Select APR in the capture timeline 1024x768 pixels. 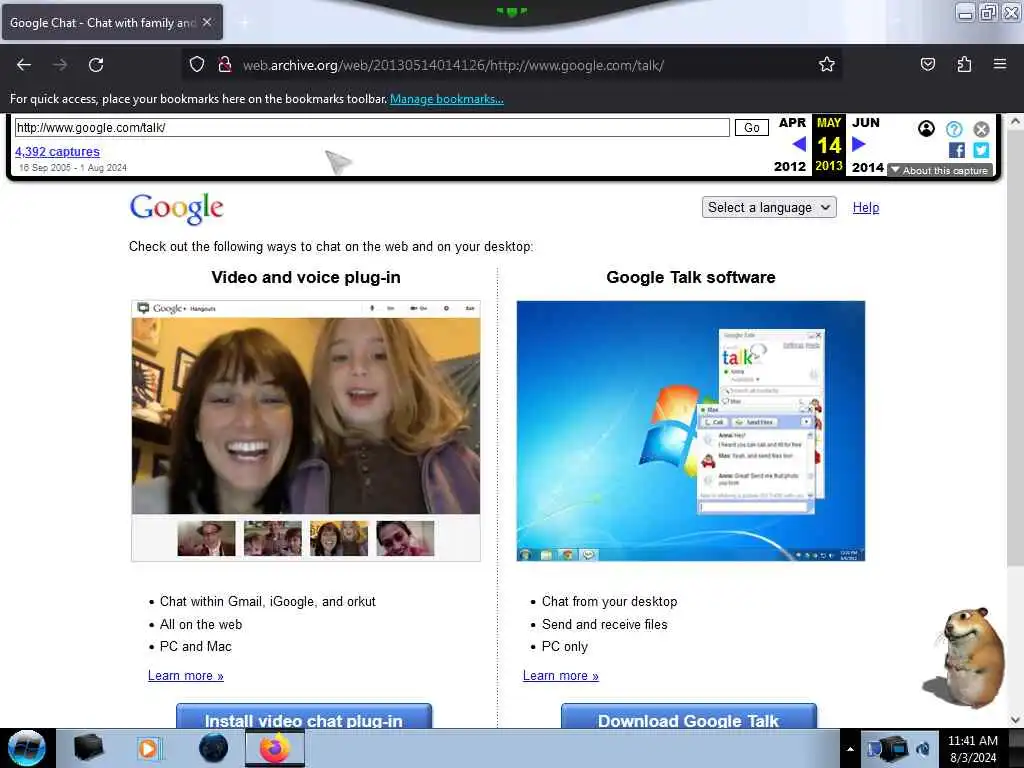[792, 123]
